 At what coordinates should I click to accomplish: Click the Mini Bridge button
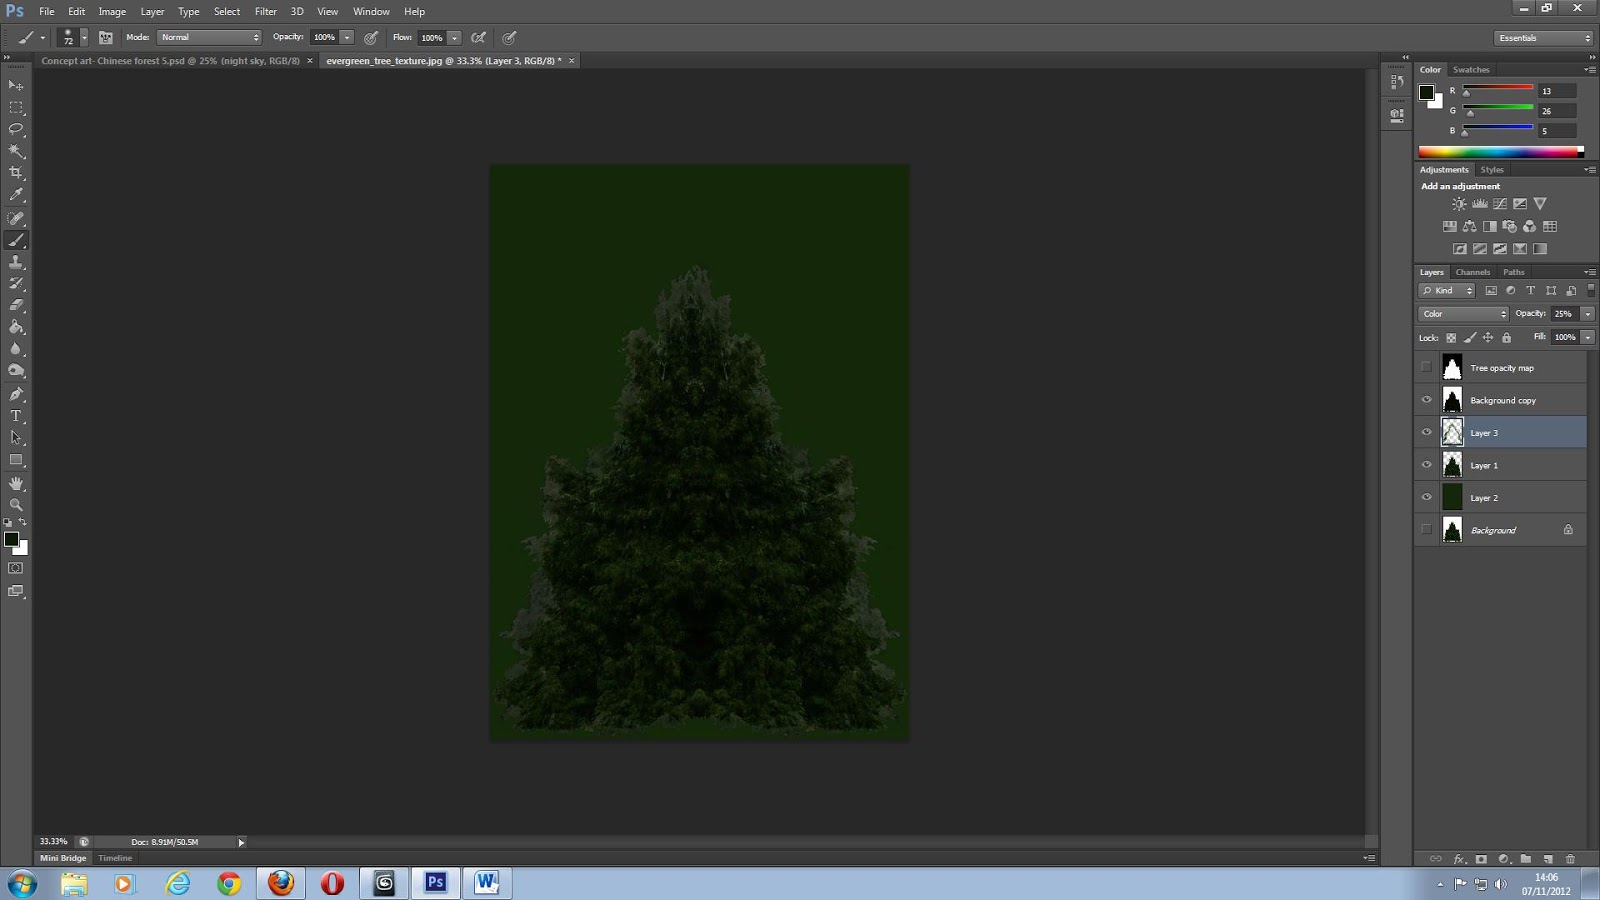tap(61, 858)
